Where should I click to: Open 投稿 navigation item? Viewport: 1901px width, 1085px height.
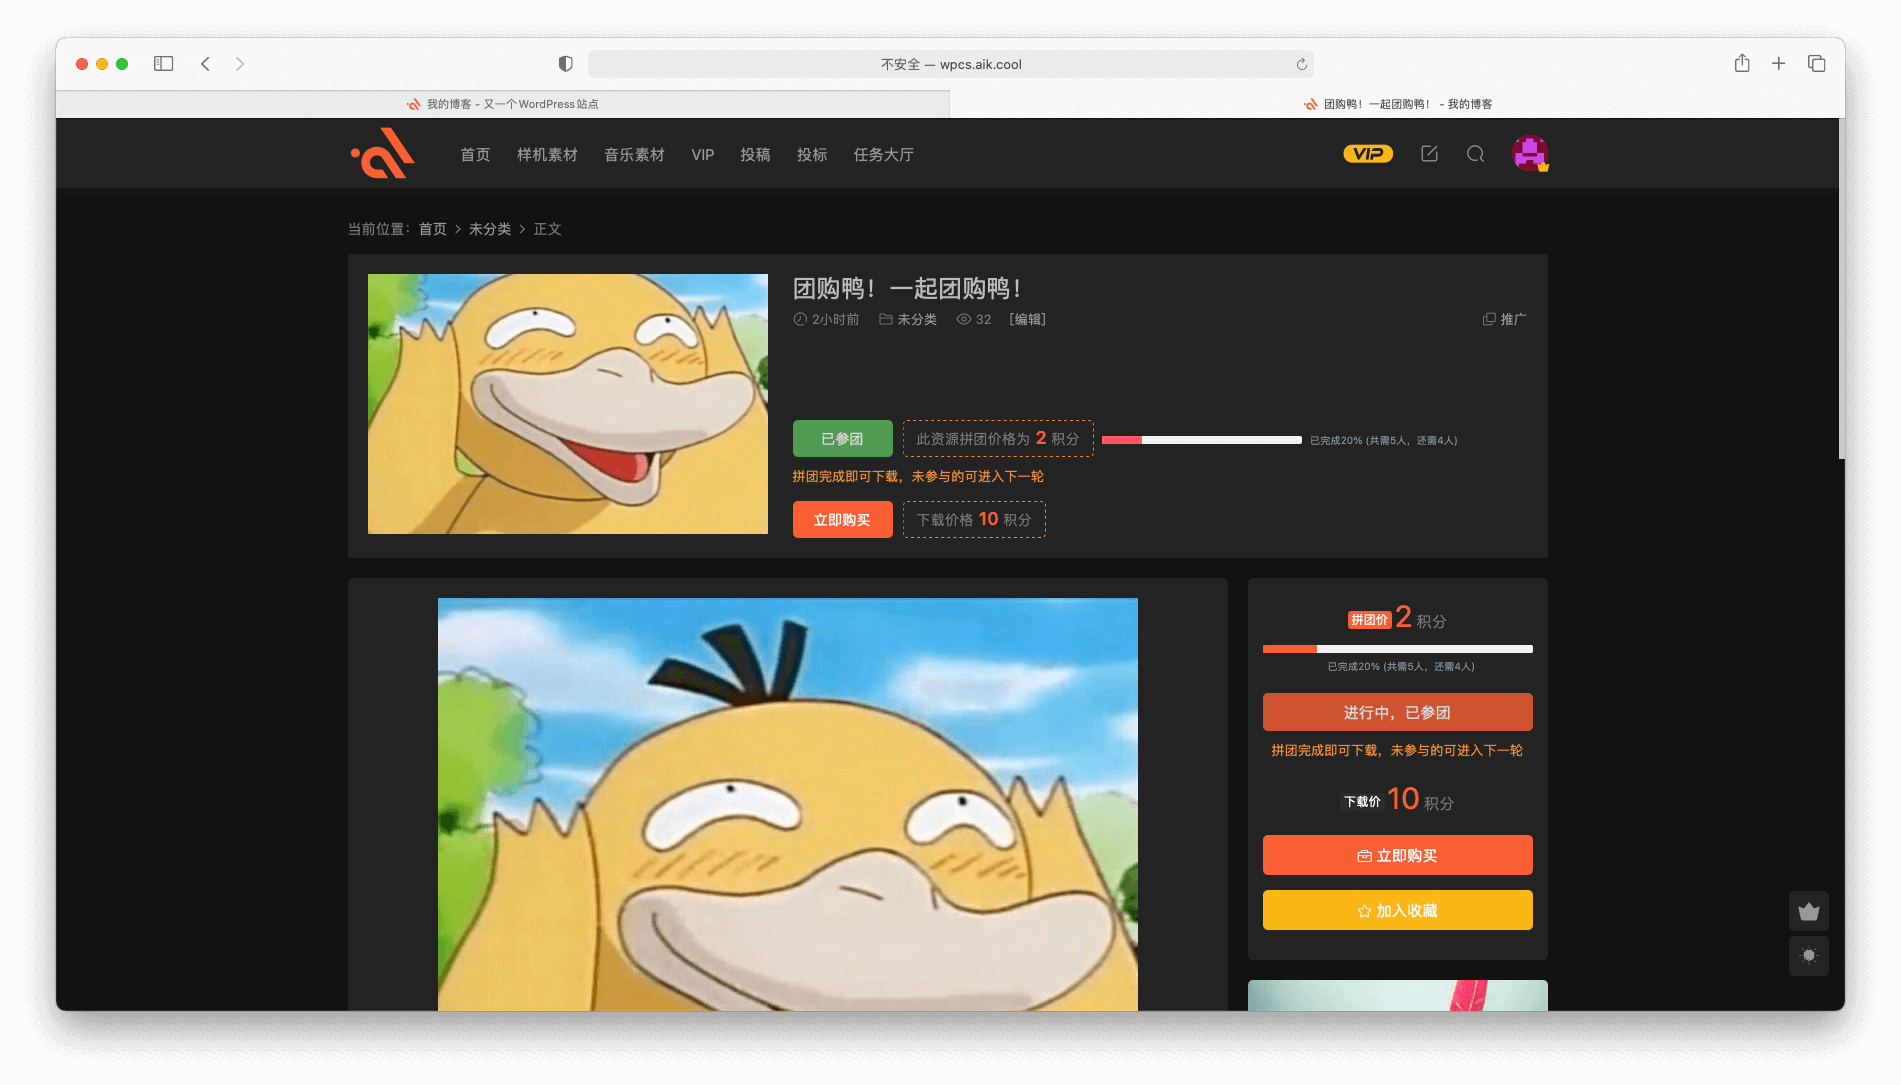[x=755, y=154]
